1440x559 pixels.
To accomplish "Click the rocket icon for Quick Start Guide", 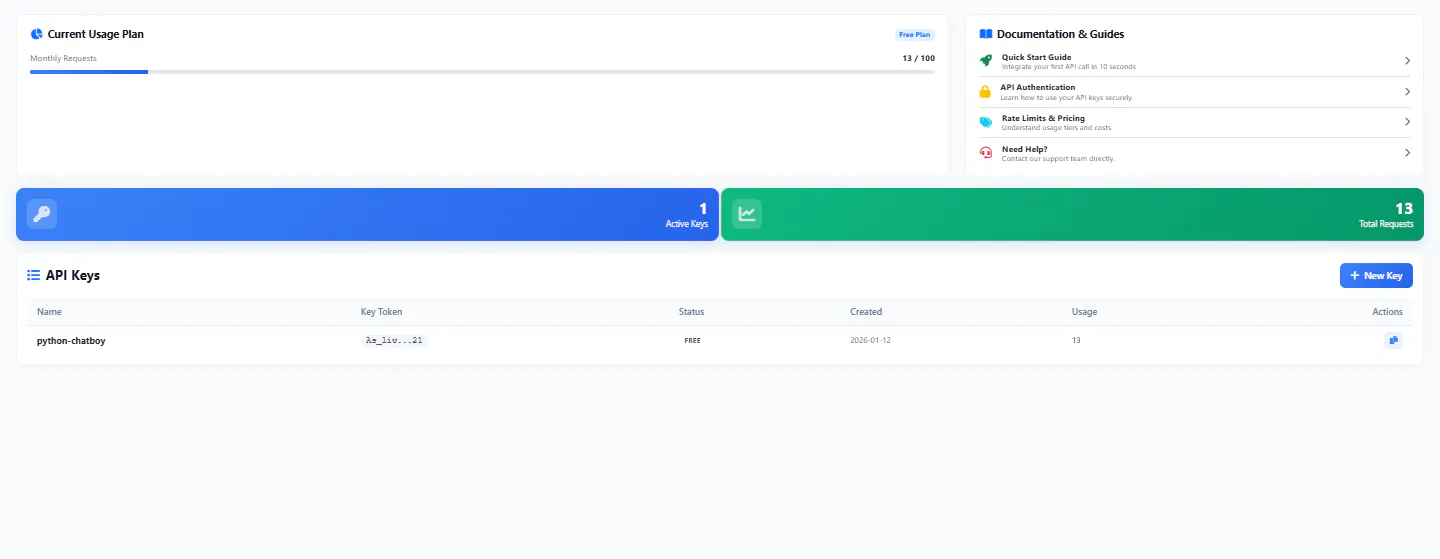I will click(986, 61).
